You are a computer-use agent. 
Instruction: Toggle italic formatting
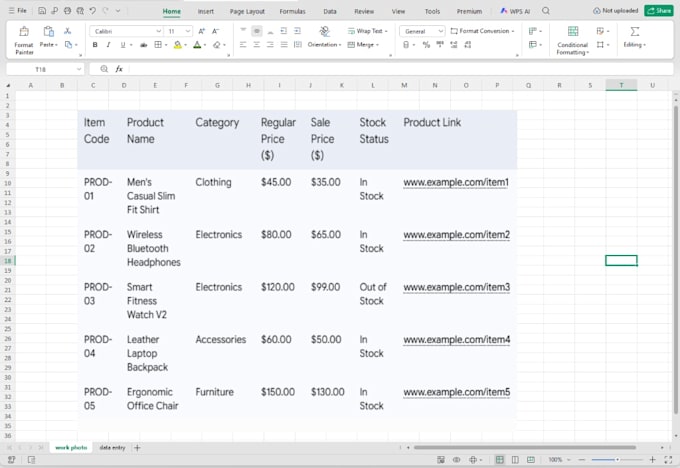[108, 45]
